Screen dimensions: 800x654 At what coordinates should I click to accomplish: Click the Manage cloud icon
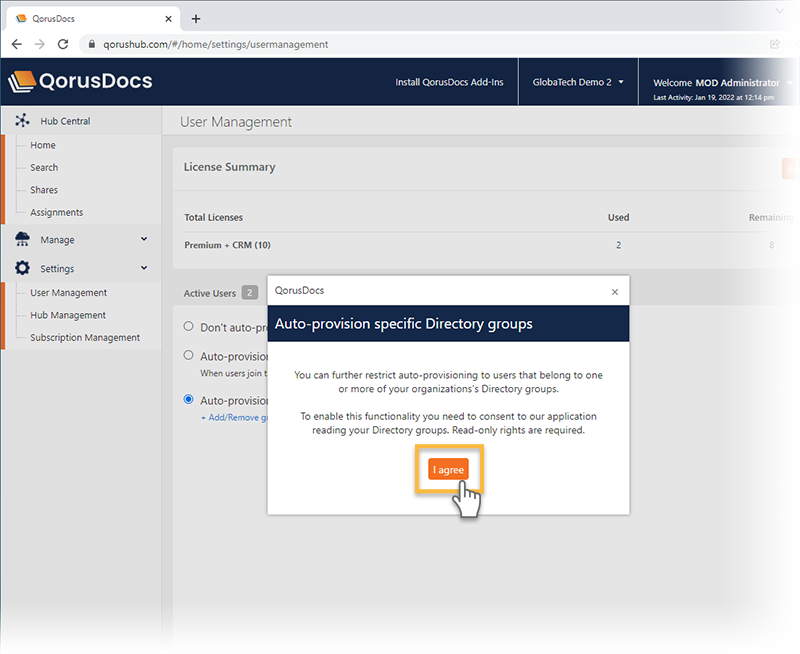click(22, 240)
